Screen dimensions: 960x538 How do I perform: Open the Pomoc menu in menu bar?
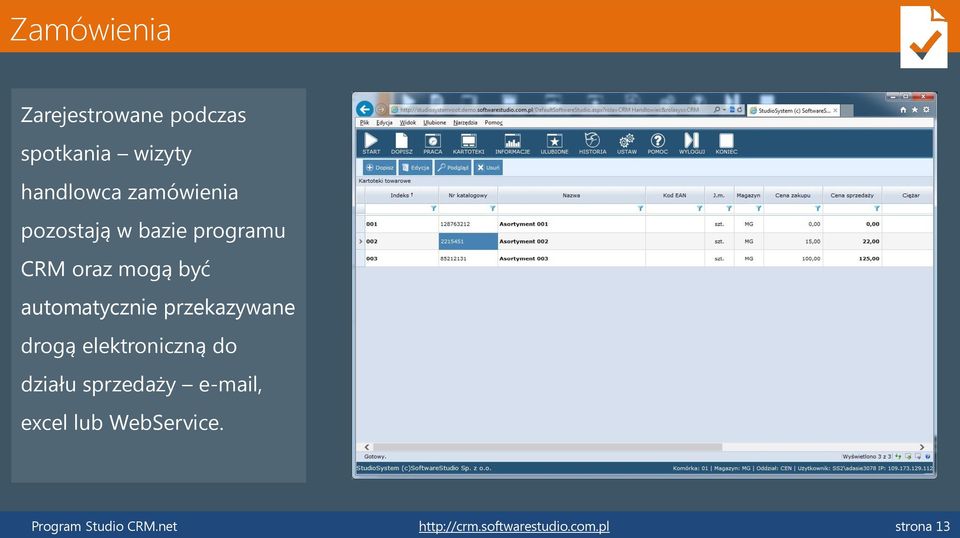point(493,122)
